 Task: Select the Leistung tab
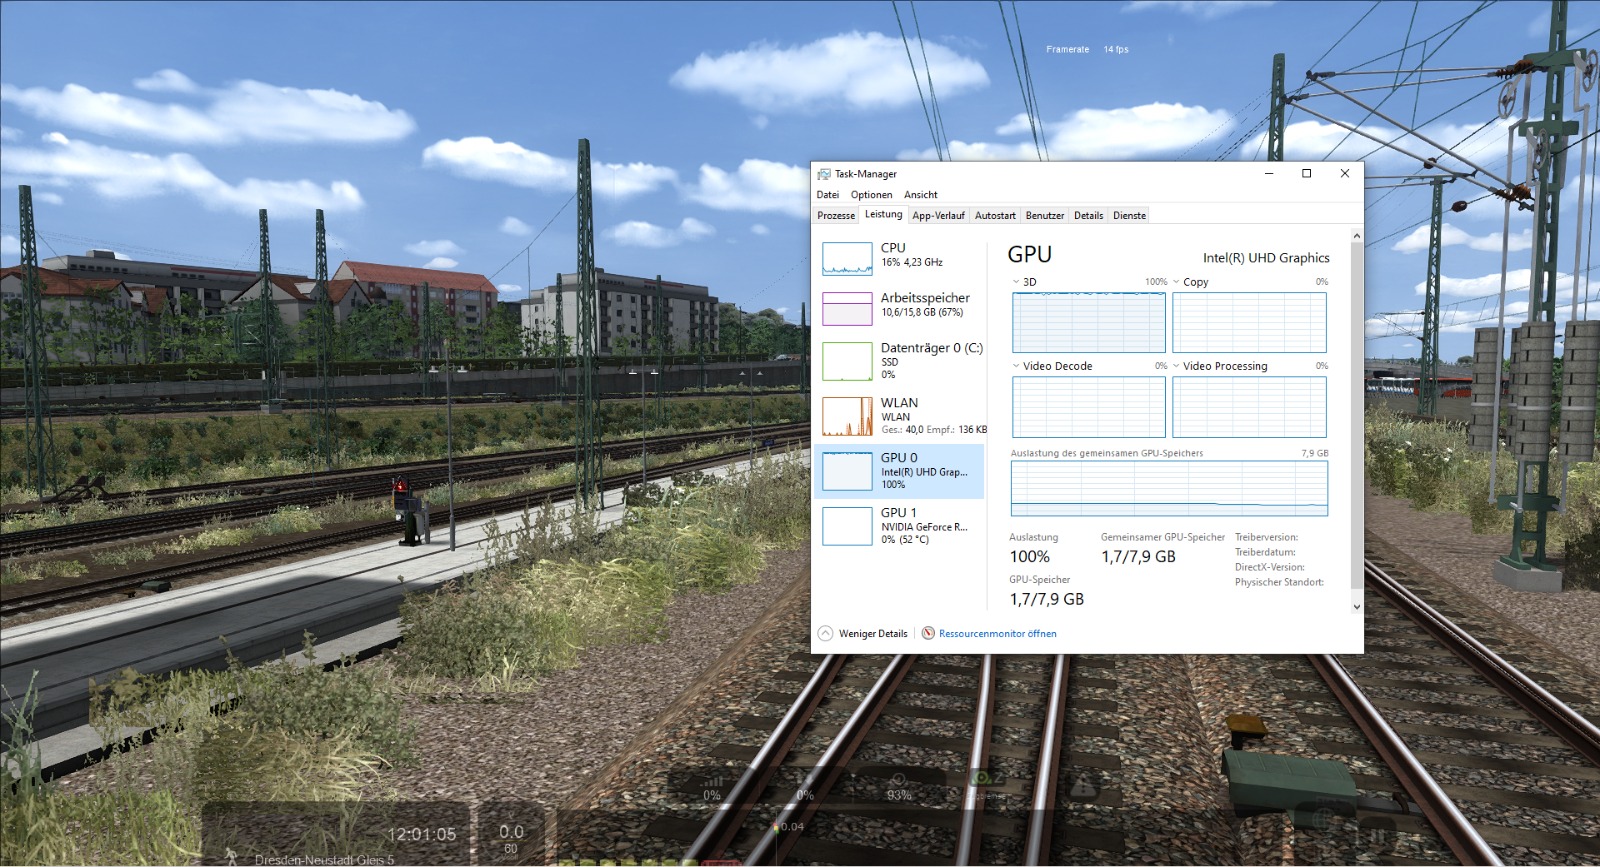[x=883, y=215]
